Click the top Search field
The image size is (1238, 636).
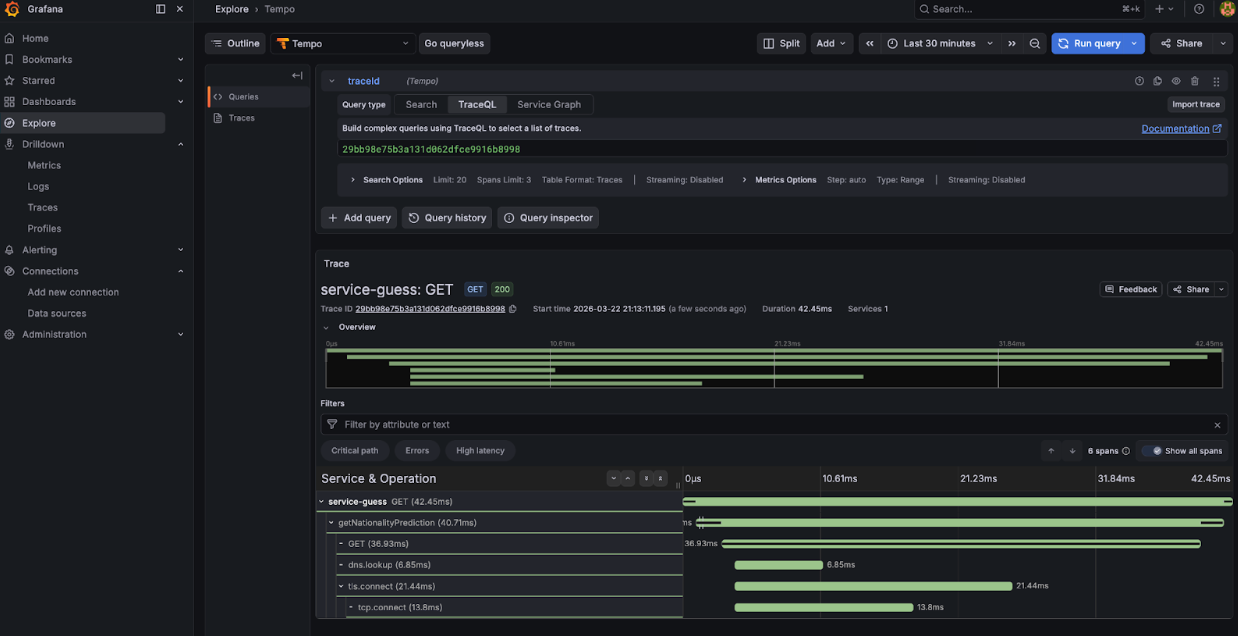click(x=1030, y=9)
